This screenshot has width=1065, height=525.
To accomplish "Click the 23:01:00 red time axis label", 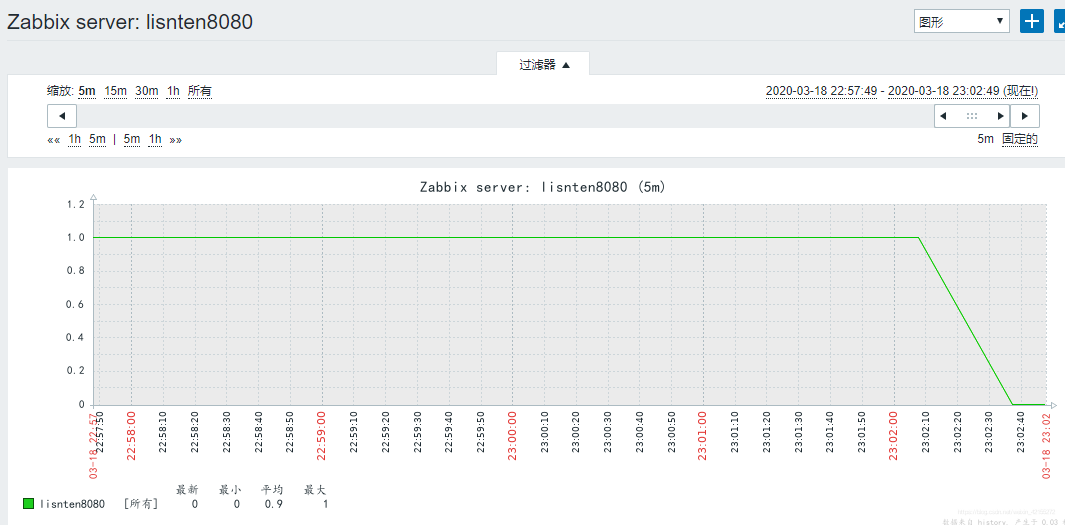I will [x=704, y=435].
